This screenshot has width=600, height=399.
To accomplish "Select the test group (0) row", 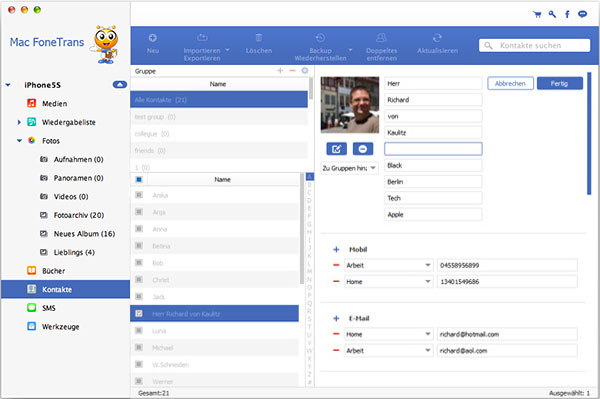I will 219,117.
